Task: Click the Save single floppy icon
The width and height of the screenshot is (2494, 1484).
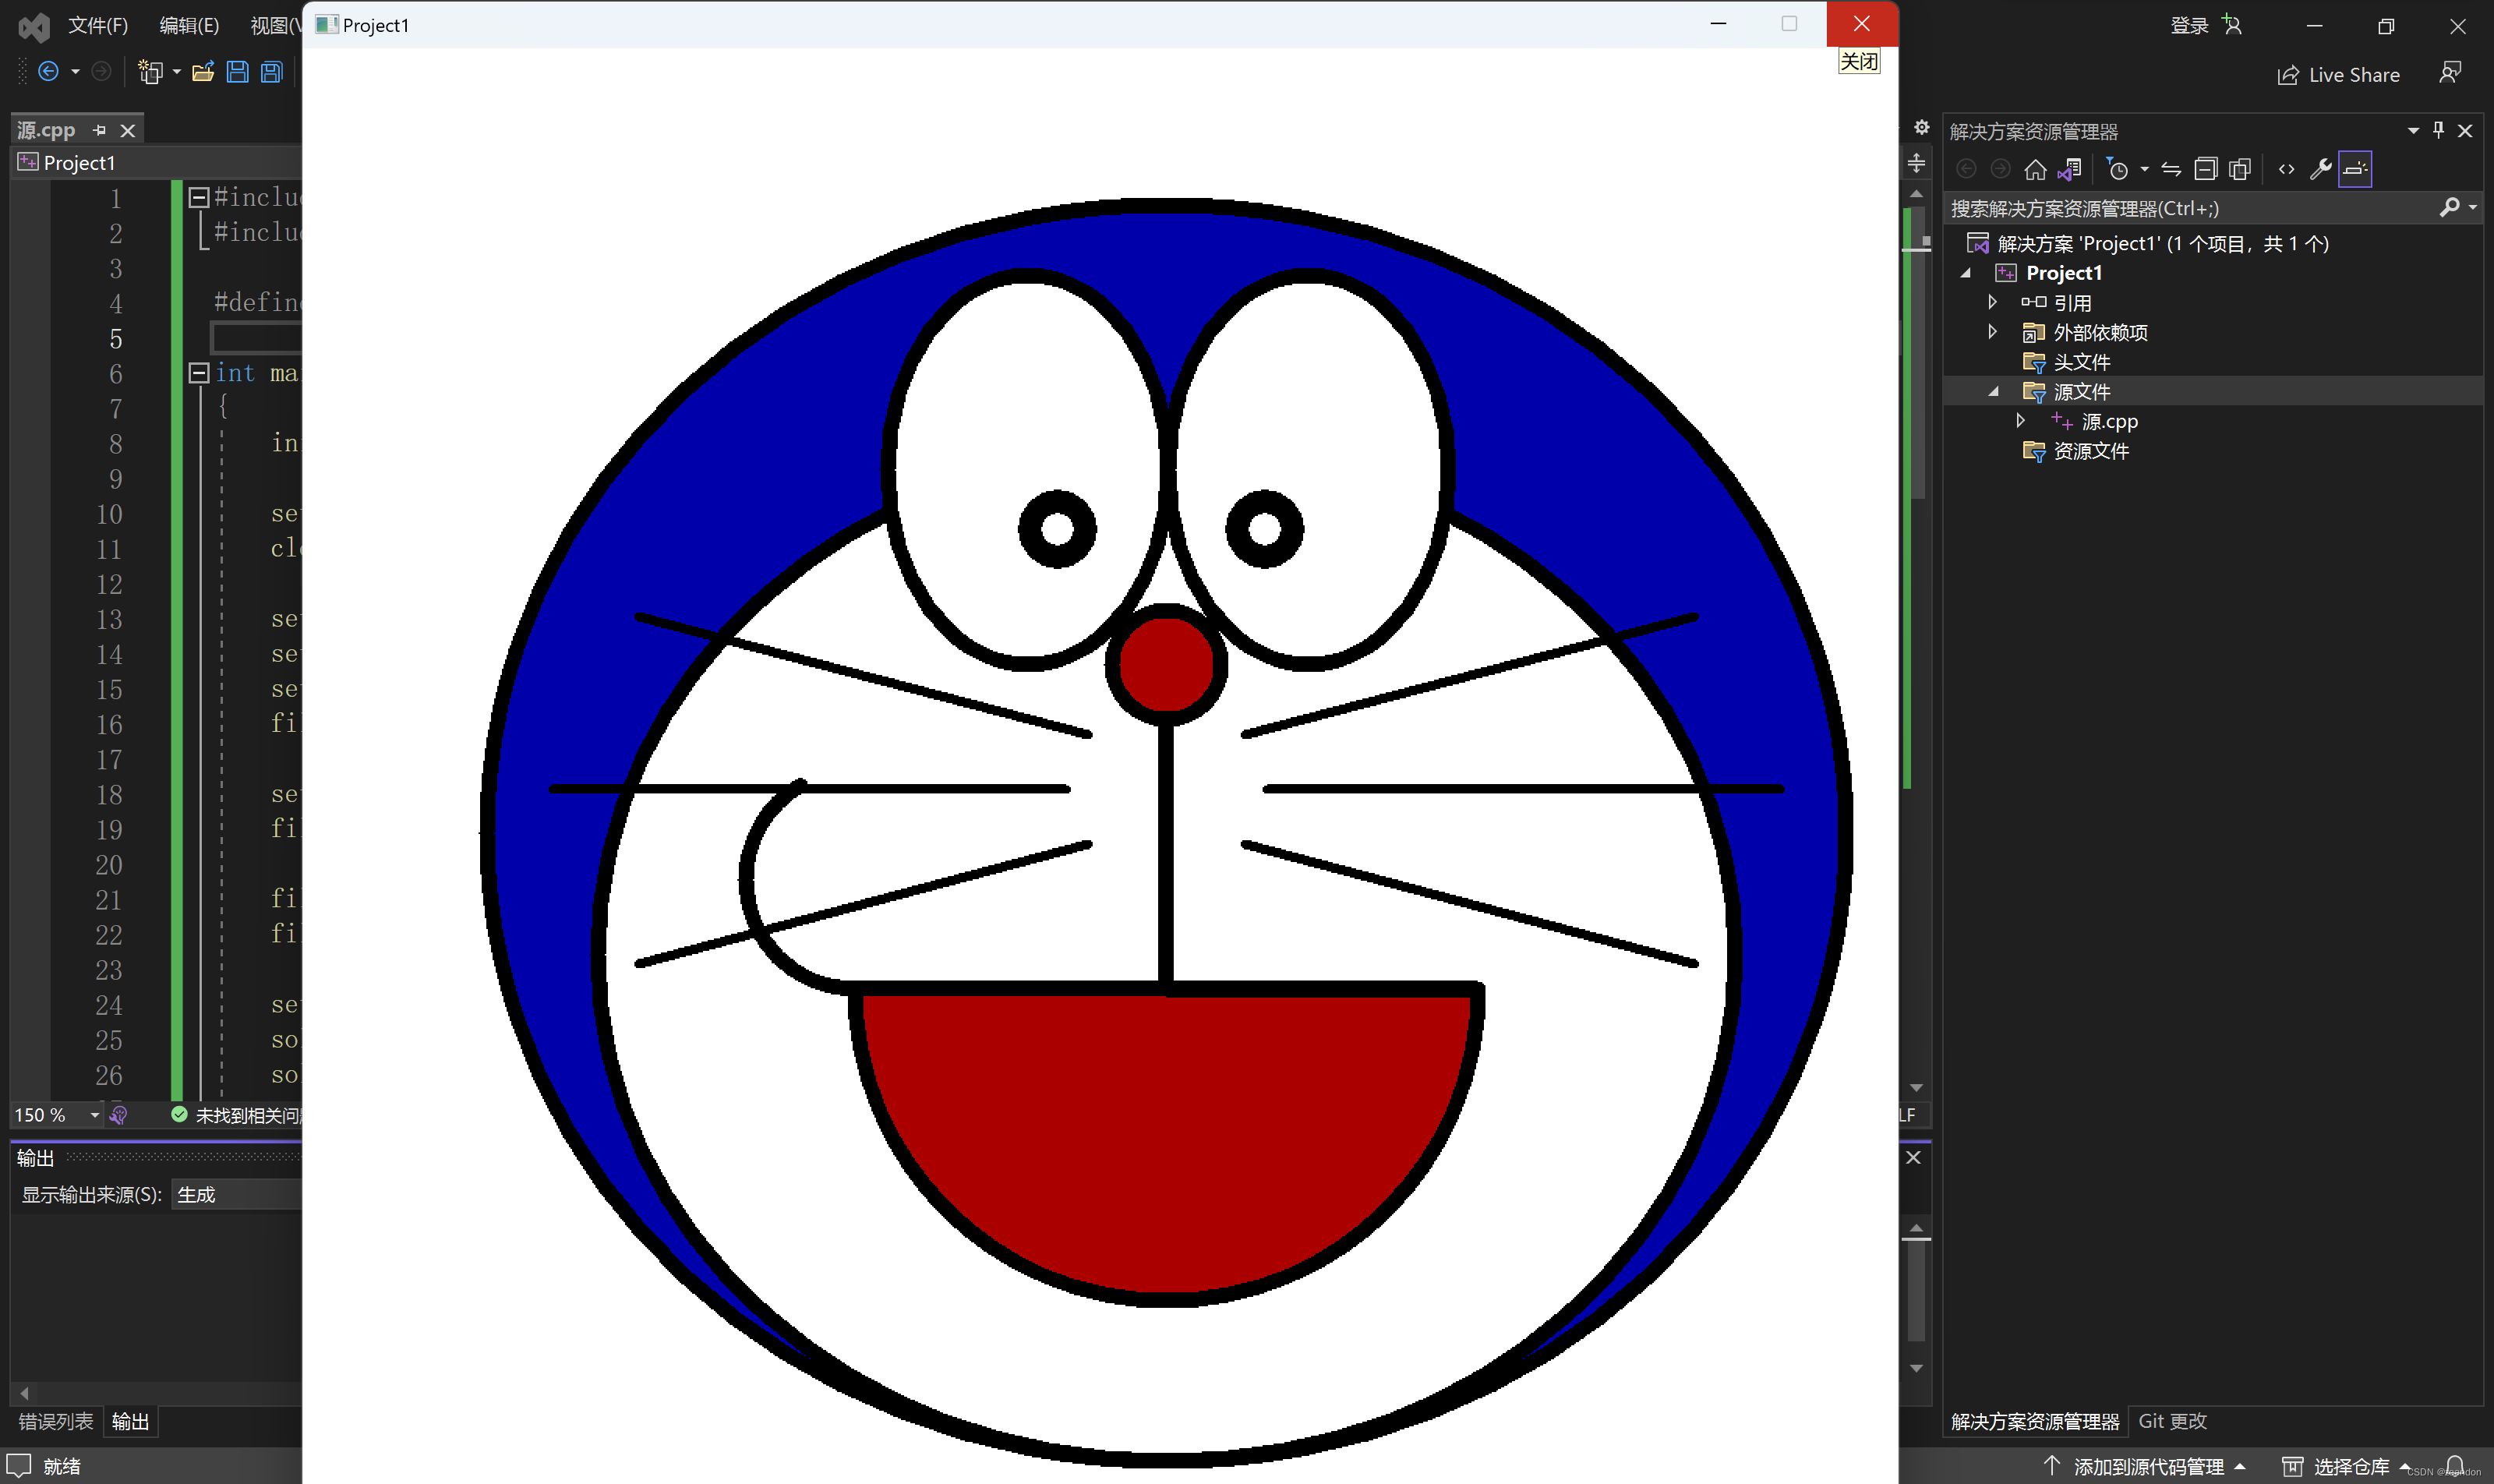Action: click(238, 72)
